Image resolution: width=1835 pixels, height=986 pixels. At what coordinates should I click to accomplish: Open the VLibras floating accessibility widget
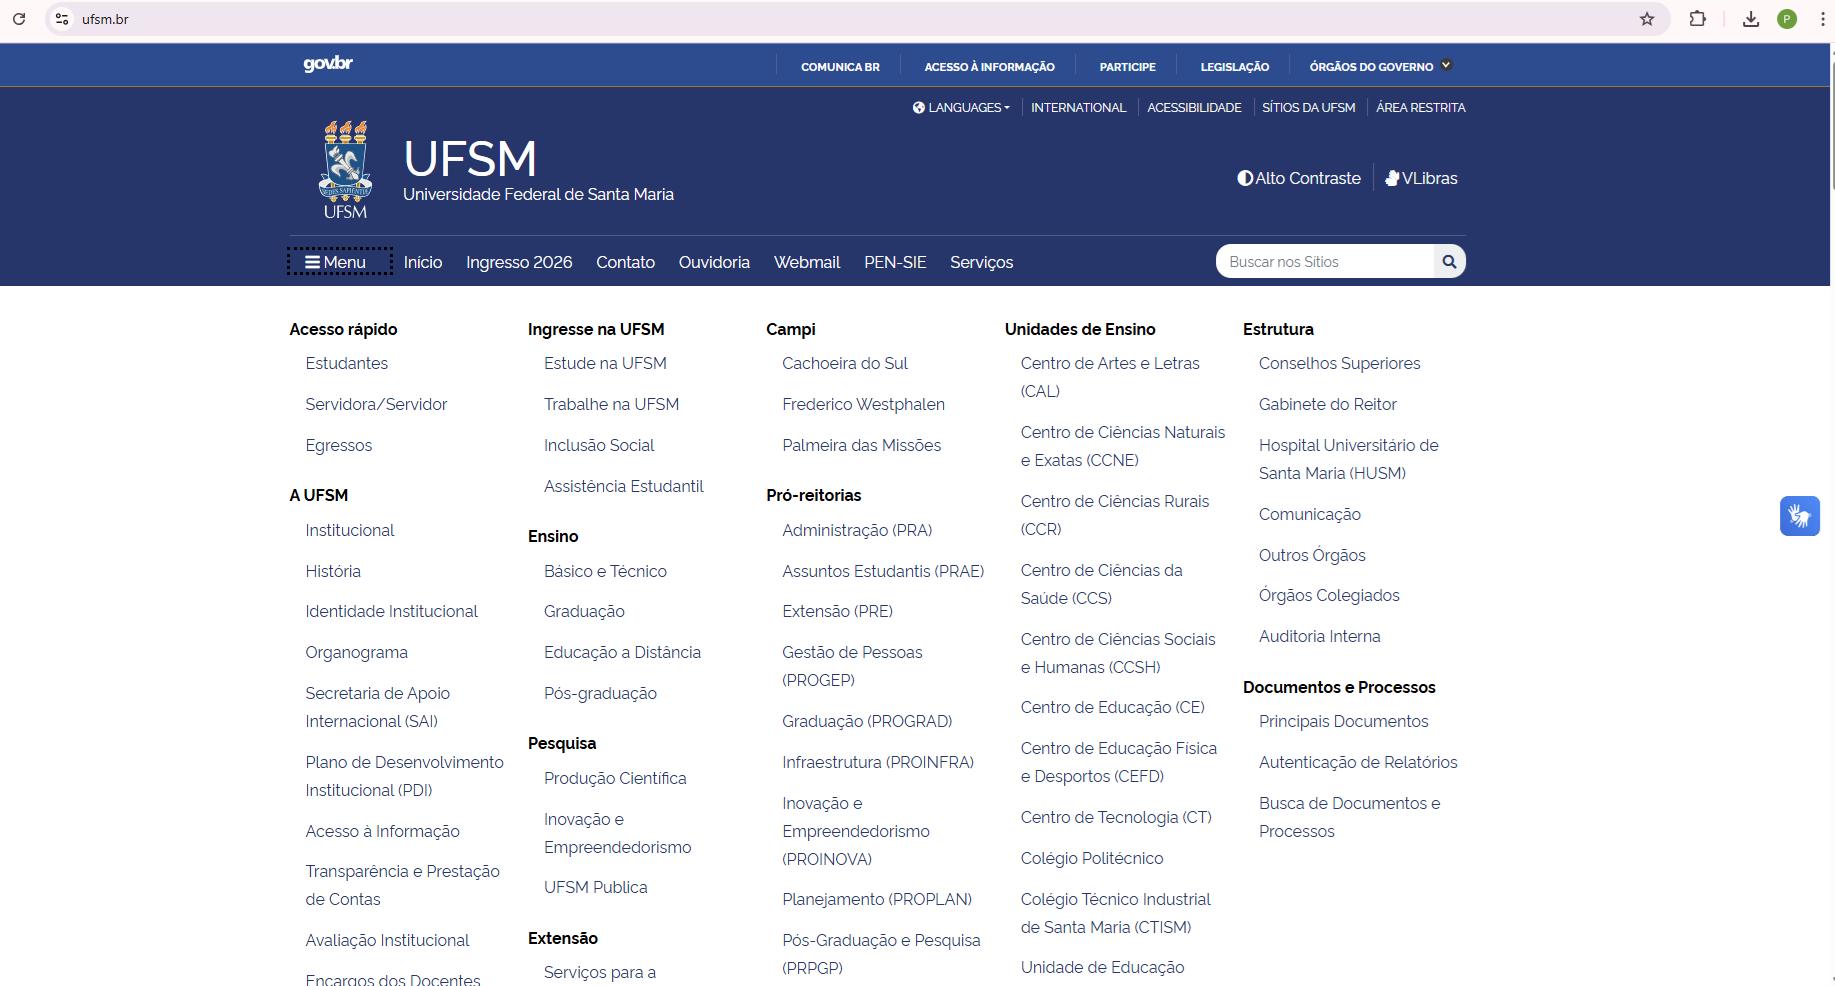[x=1799, y=516]
